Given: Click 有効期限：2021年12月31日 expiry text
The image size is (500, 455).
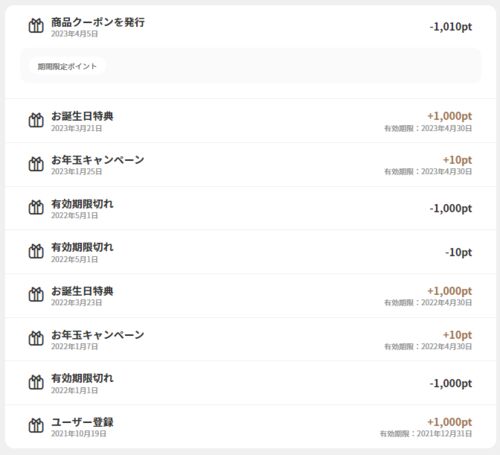Looking at the screenshot, I should (426, 434).
